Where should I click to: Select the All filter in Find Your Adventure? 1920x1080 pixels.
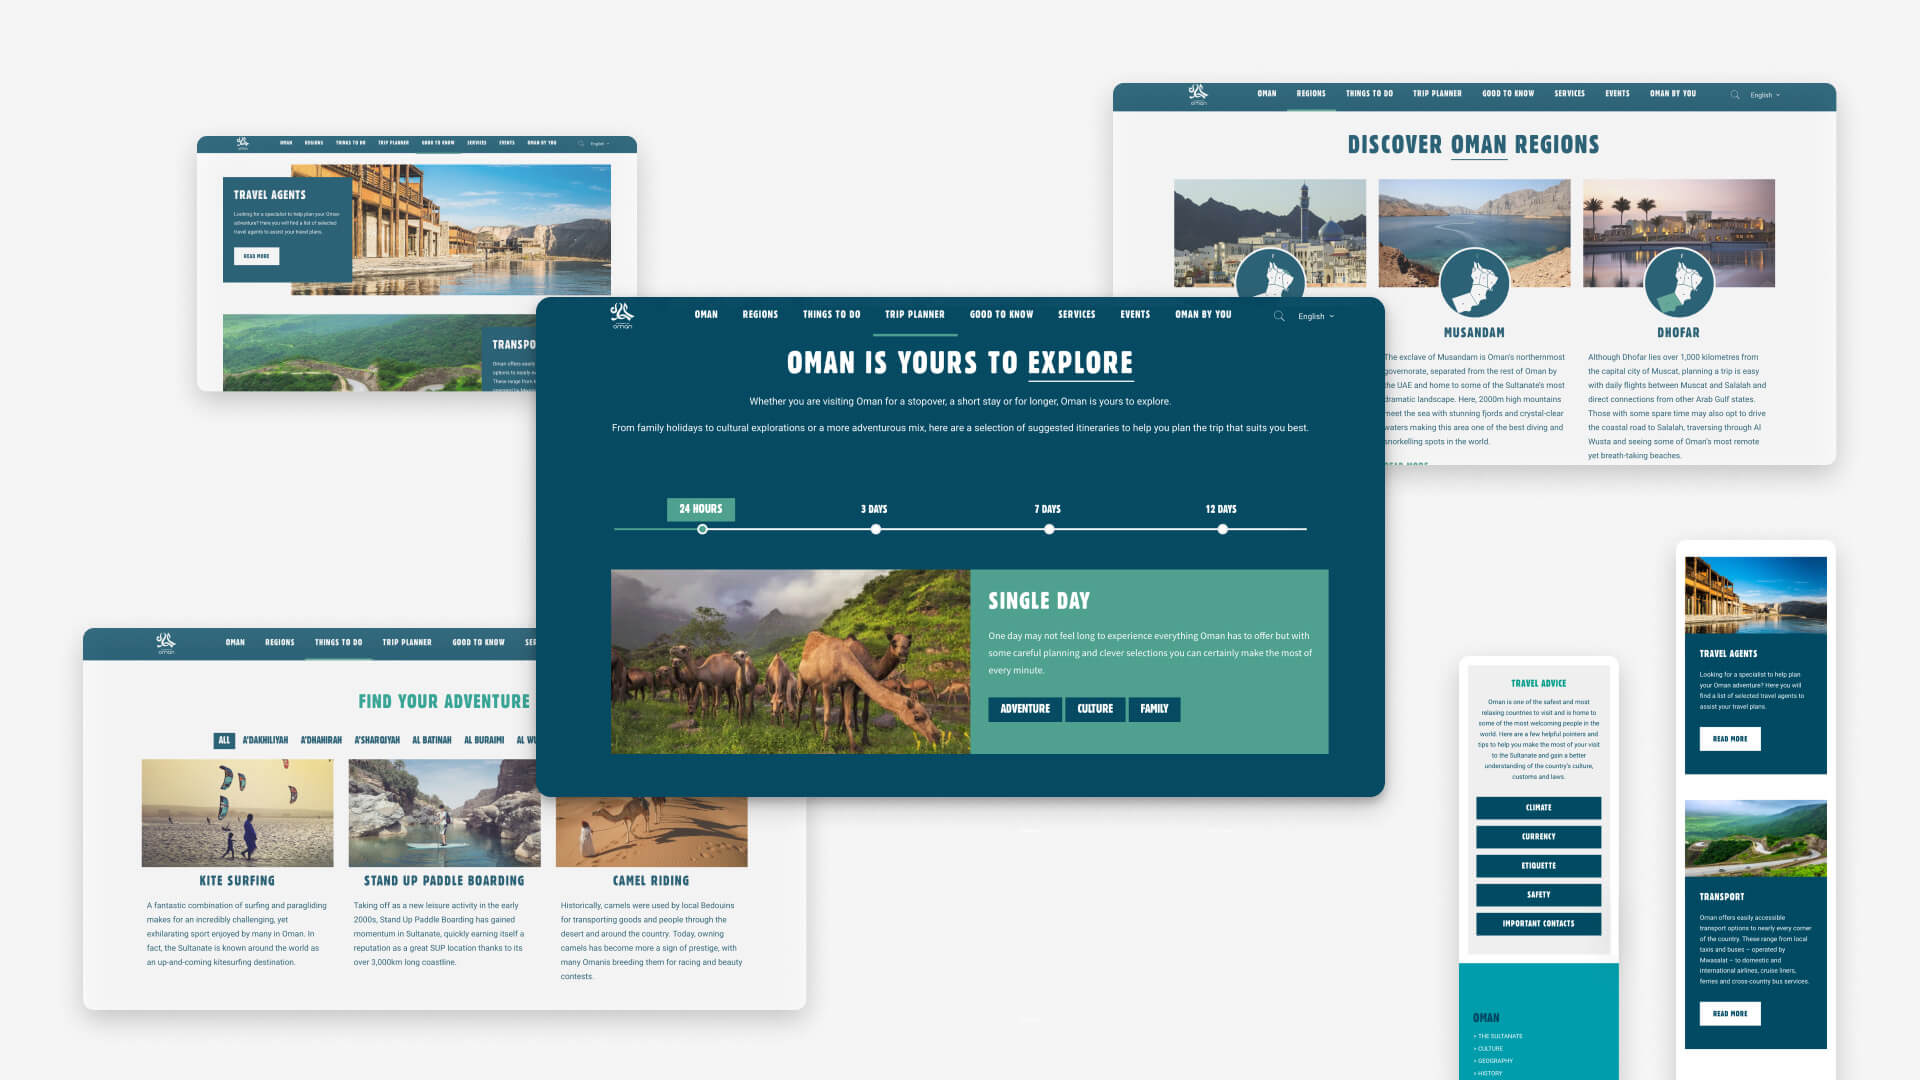click(x=224, y=741)
